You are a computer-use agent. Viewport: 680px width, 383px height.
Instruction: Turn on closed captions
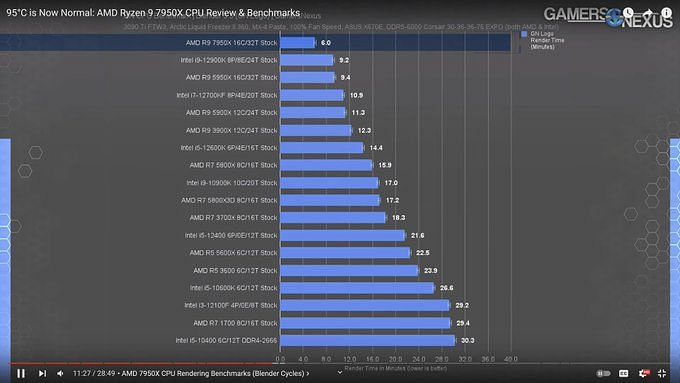[x=623, y=373]
